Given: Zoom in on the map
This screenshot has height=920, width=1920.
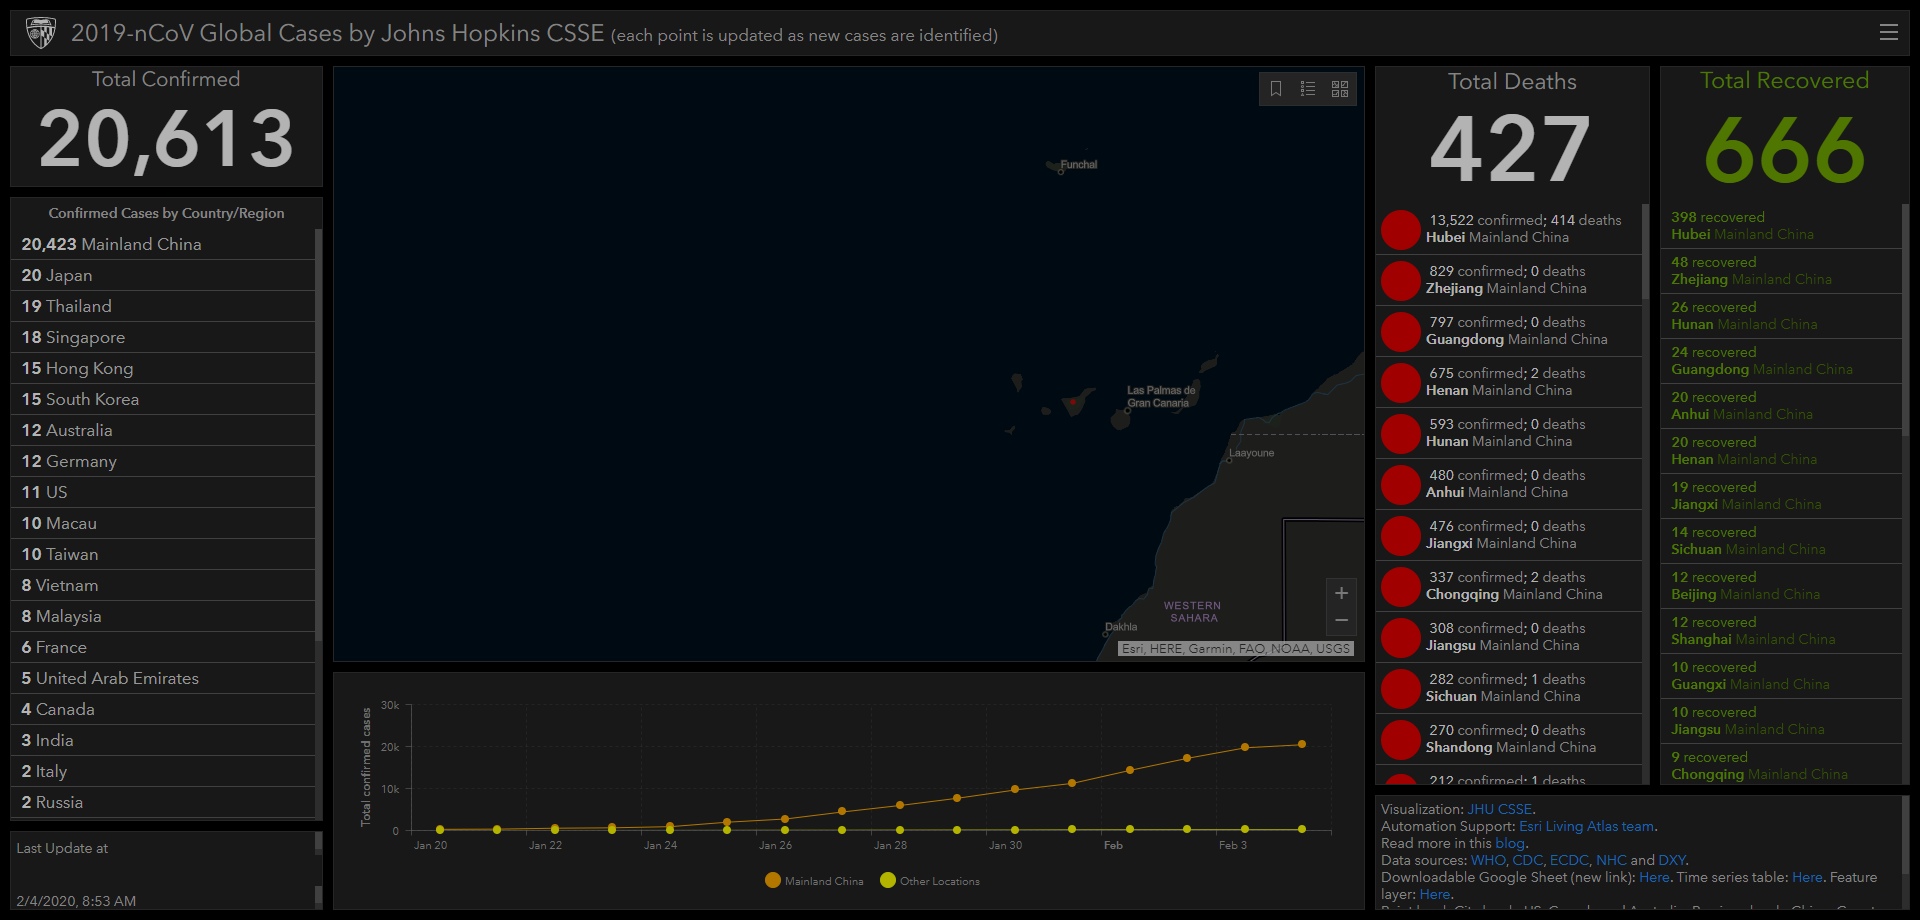Looking at the screenshot, I should coord(1341,593).
